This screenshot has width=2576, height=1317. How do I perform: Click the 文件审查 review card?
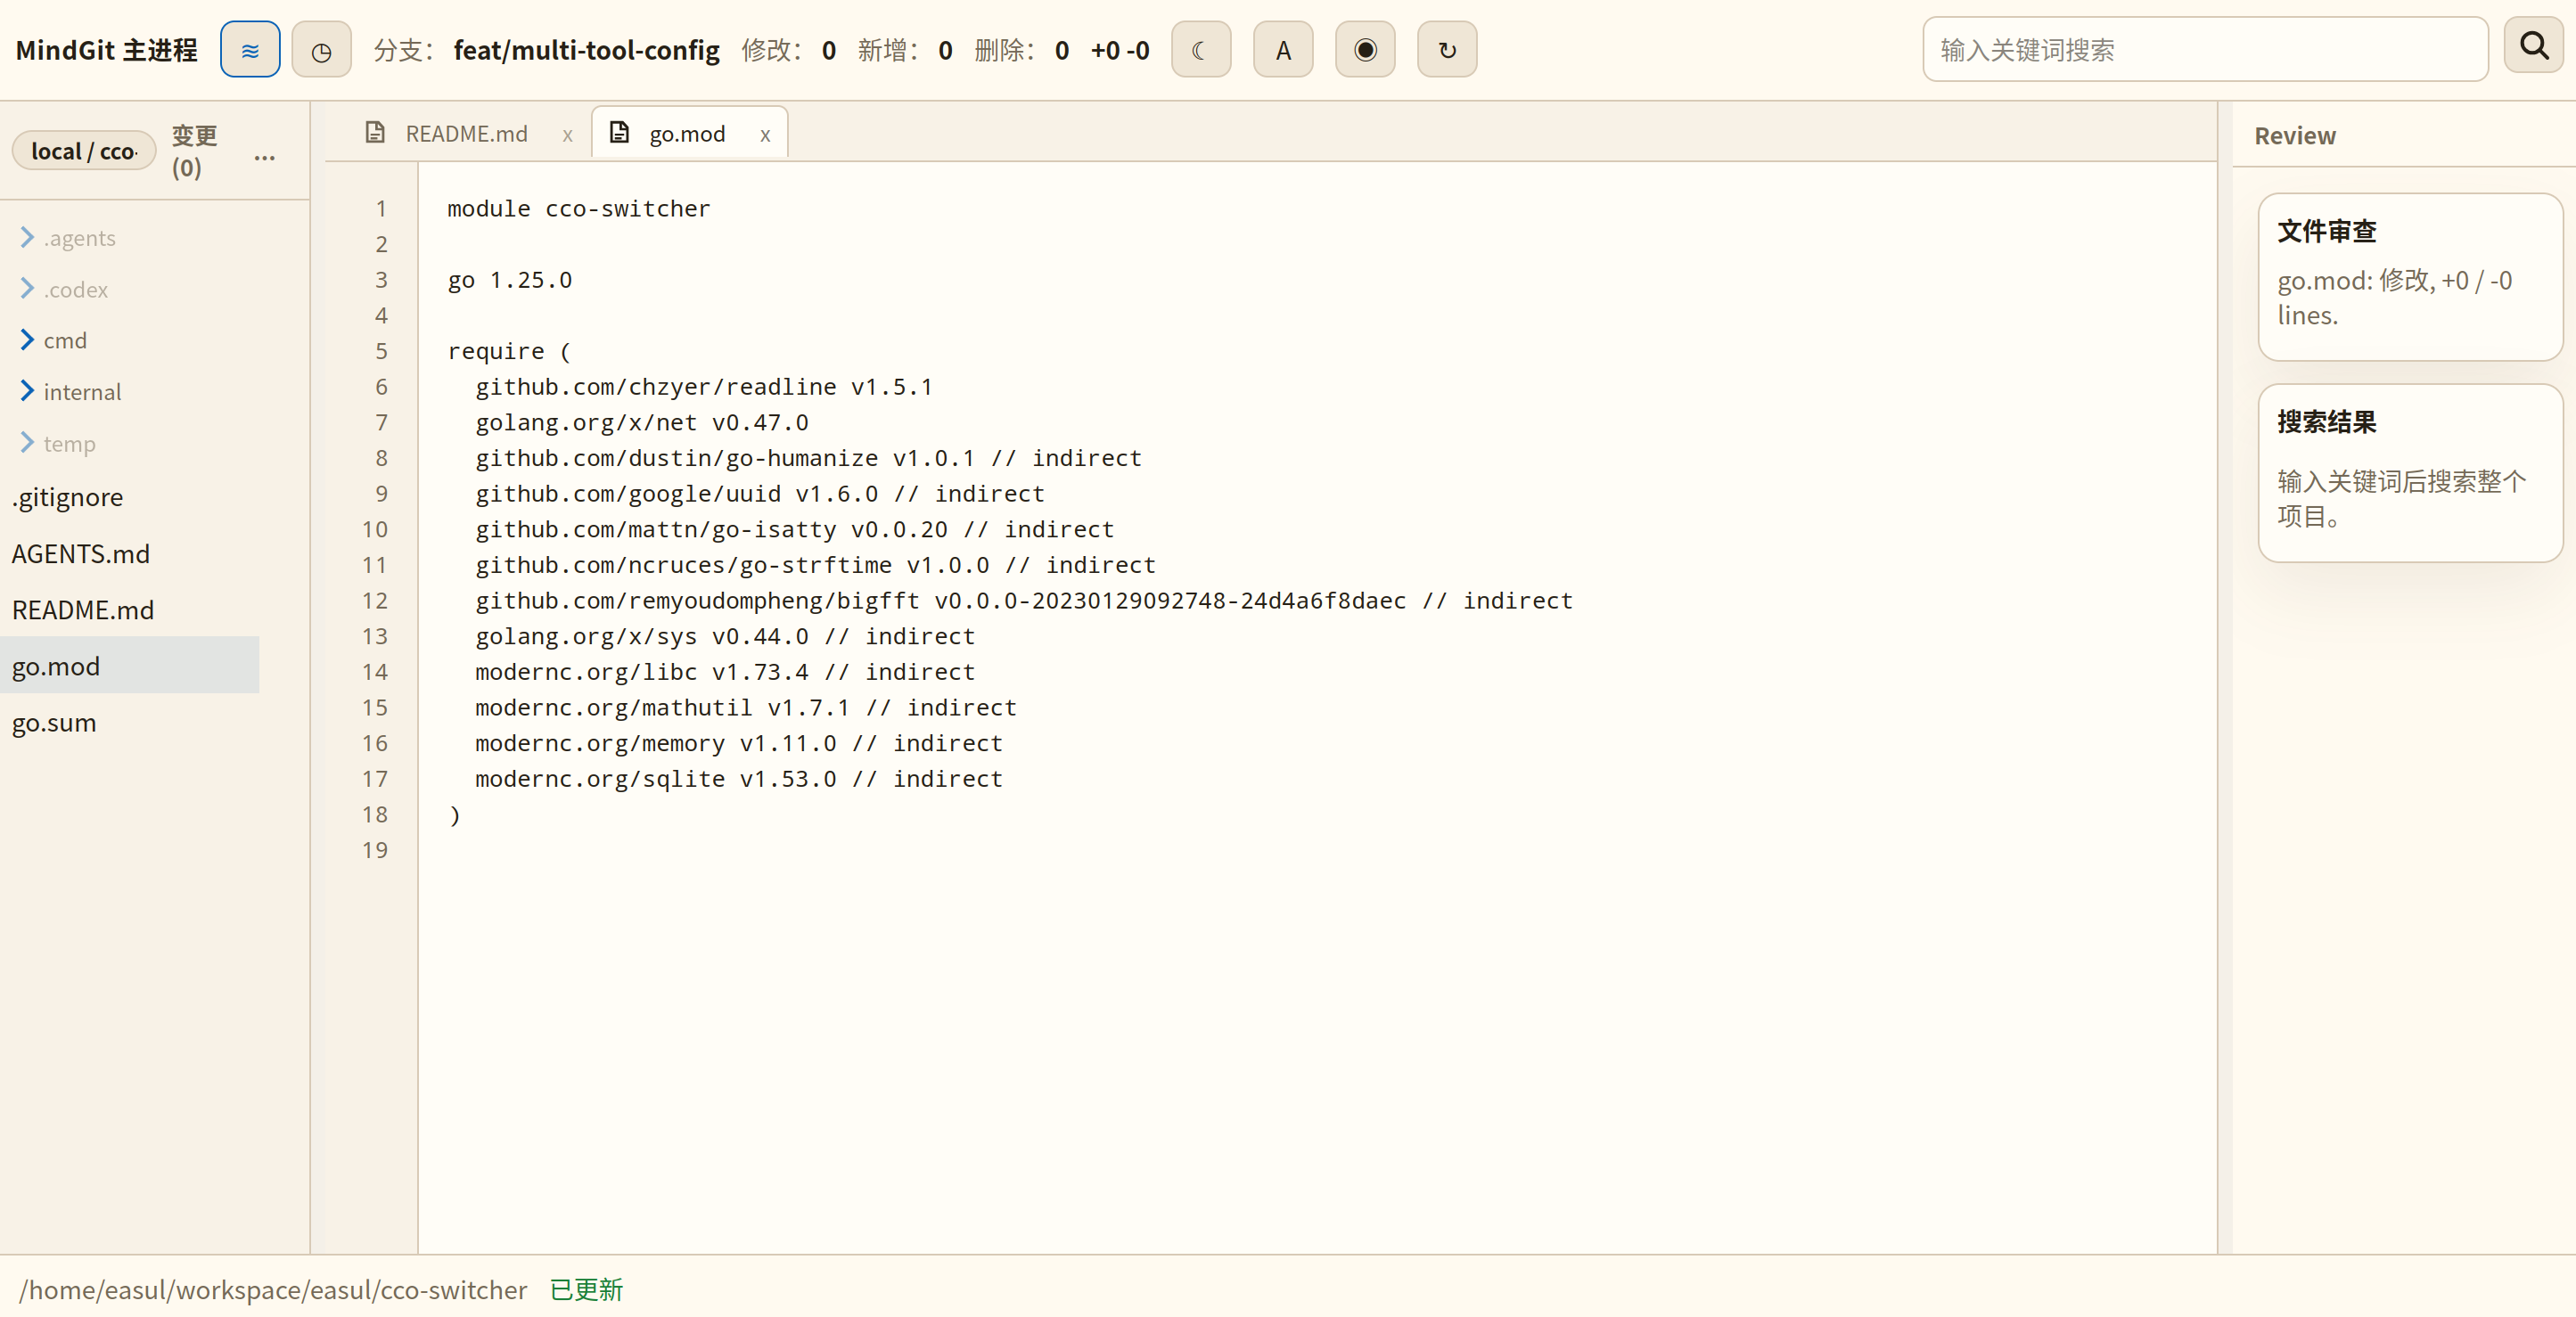[2410, 277]
